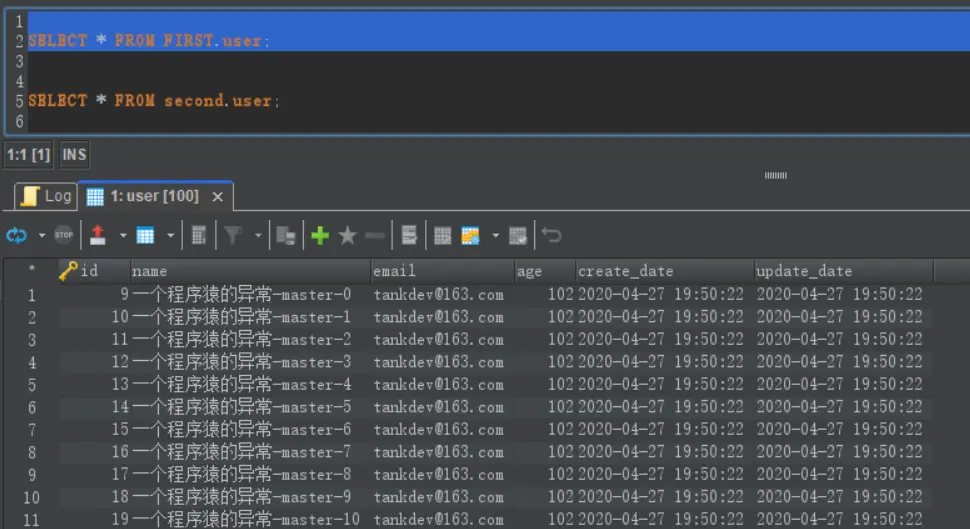970x529 pixels.
Task: Click the asterisk corner header cell
Action: (x=32, y=270)
